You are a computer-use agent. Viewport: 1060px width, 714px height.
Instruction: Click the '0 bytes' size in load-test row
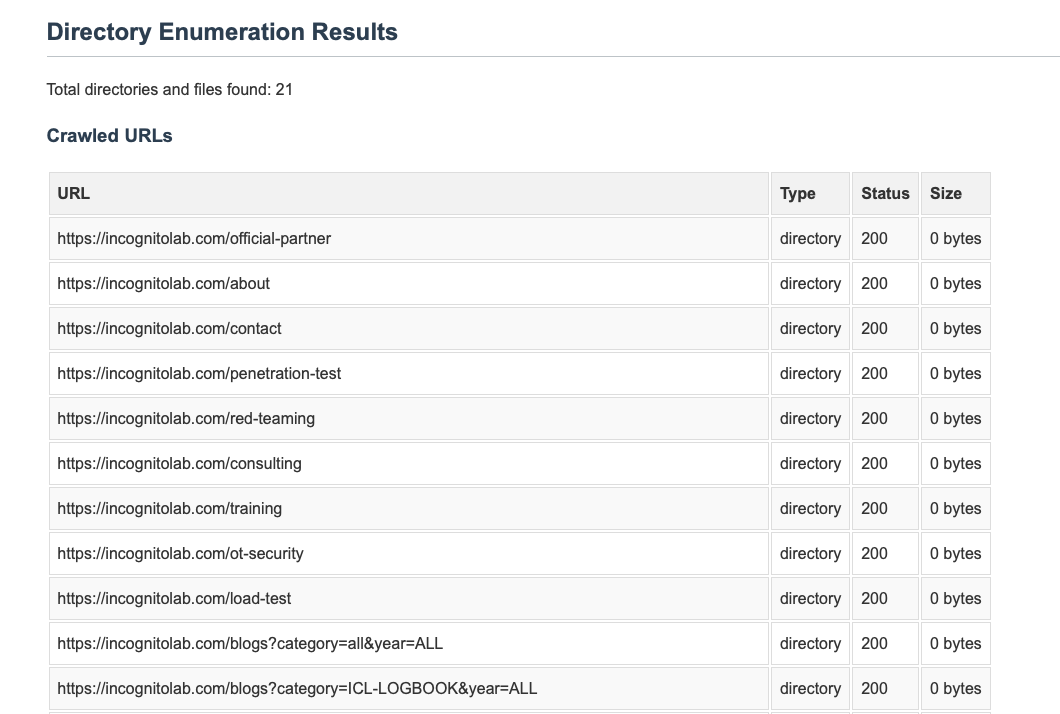(955, 598)
